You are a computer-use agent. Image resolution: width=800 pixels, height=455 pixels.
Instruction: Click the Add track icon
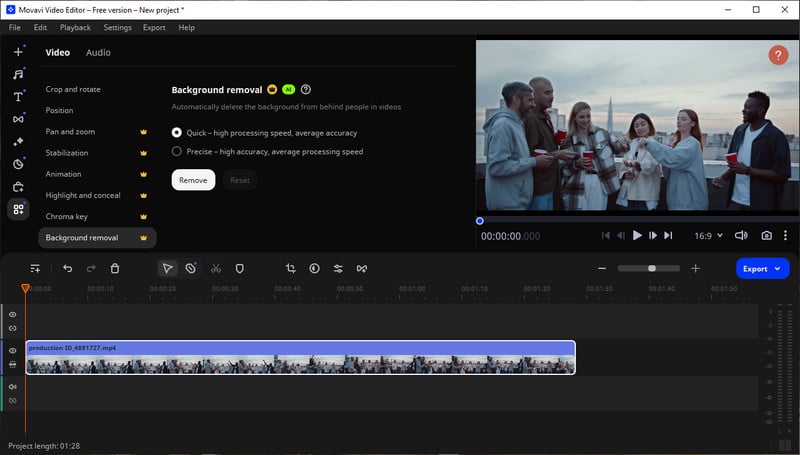pyautogui.click(x=35, y=268)
